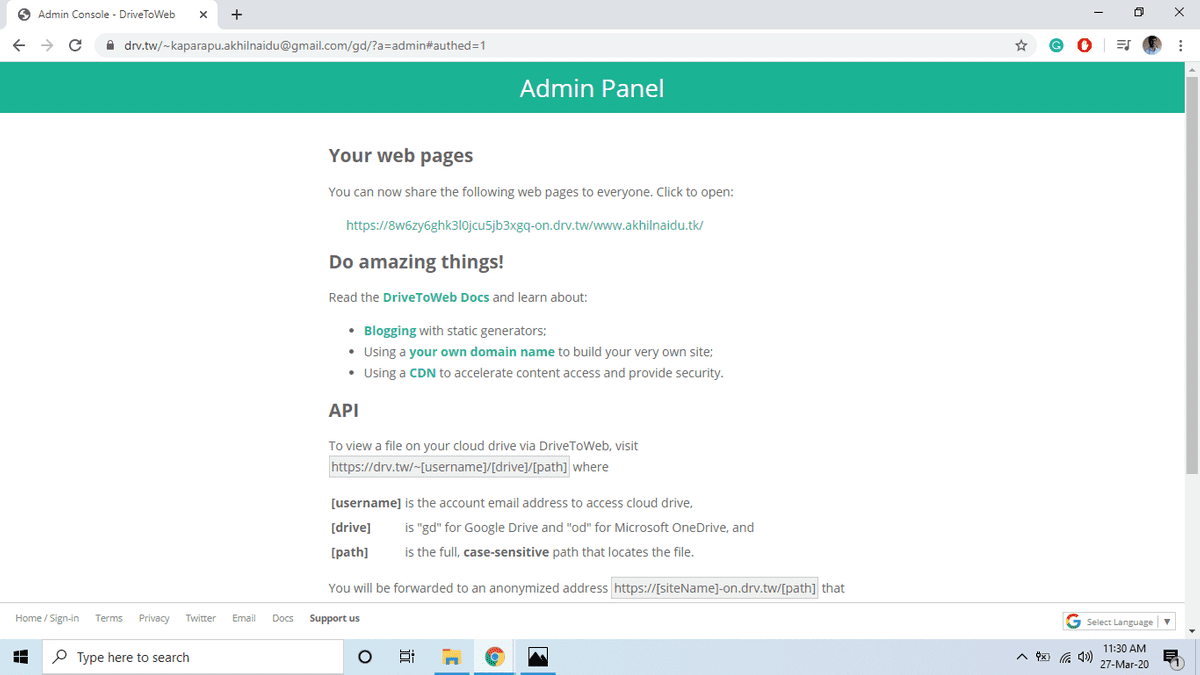Image resolution: width=1200 pixels, height=675 pixels.
Task: Bookmark page with the star icon
Action: 1021,45
